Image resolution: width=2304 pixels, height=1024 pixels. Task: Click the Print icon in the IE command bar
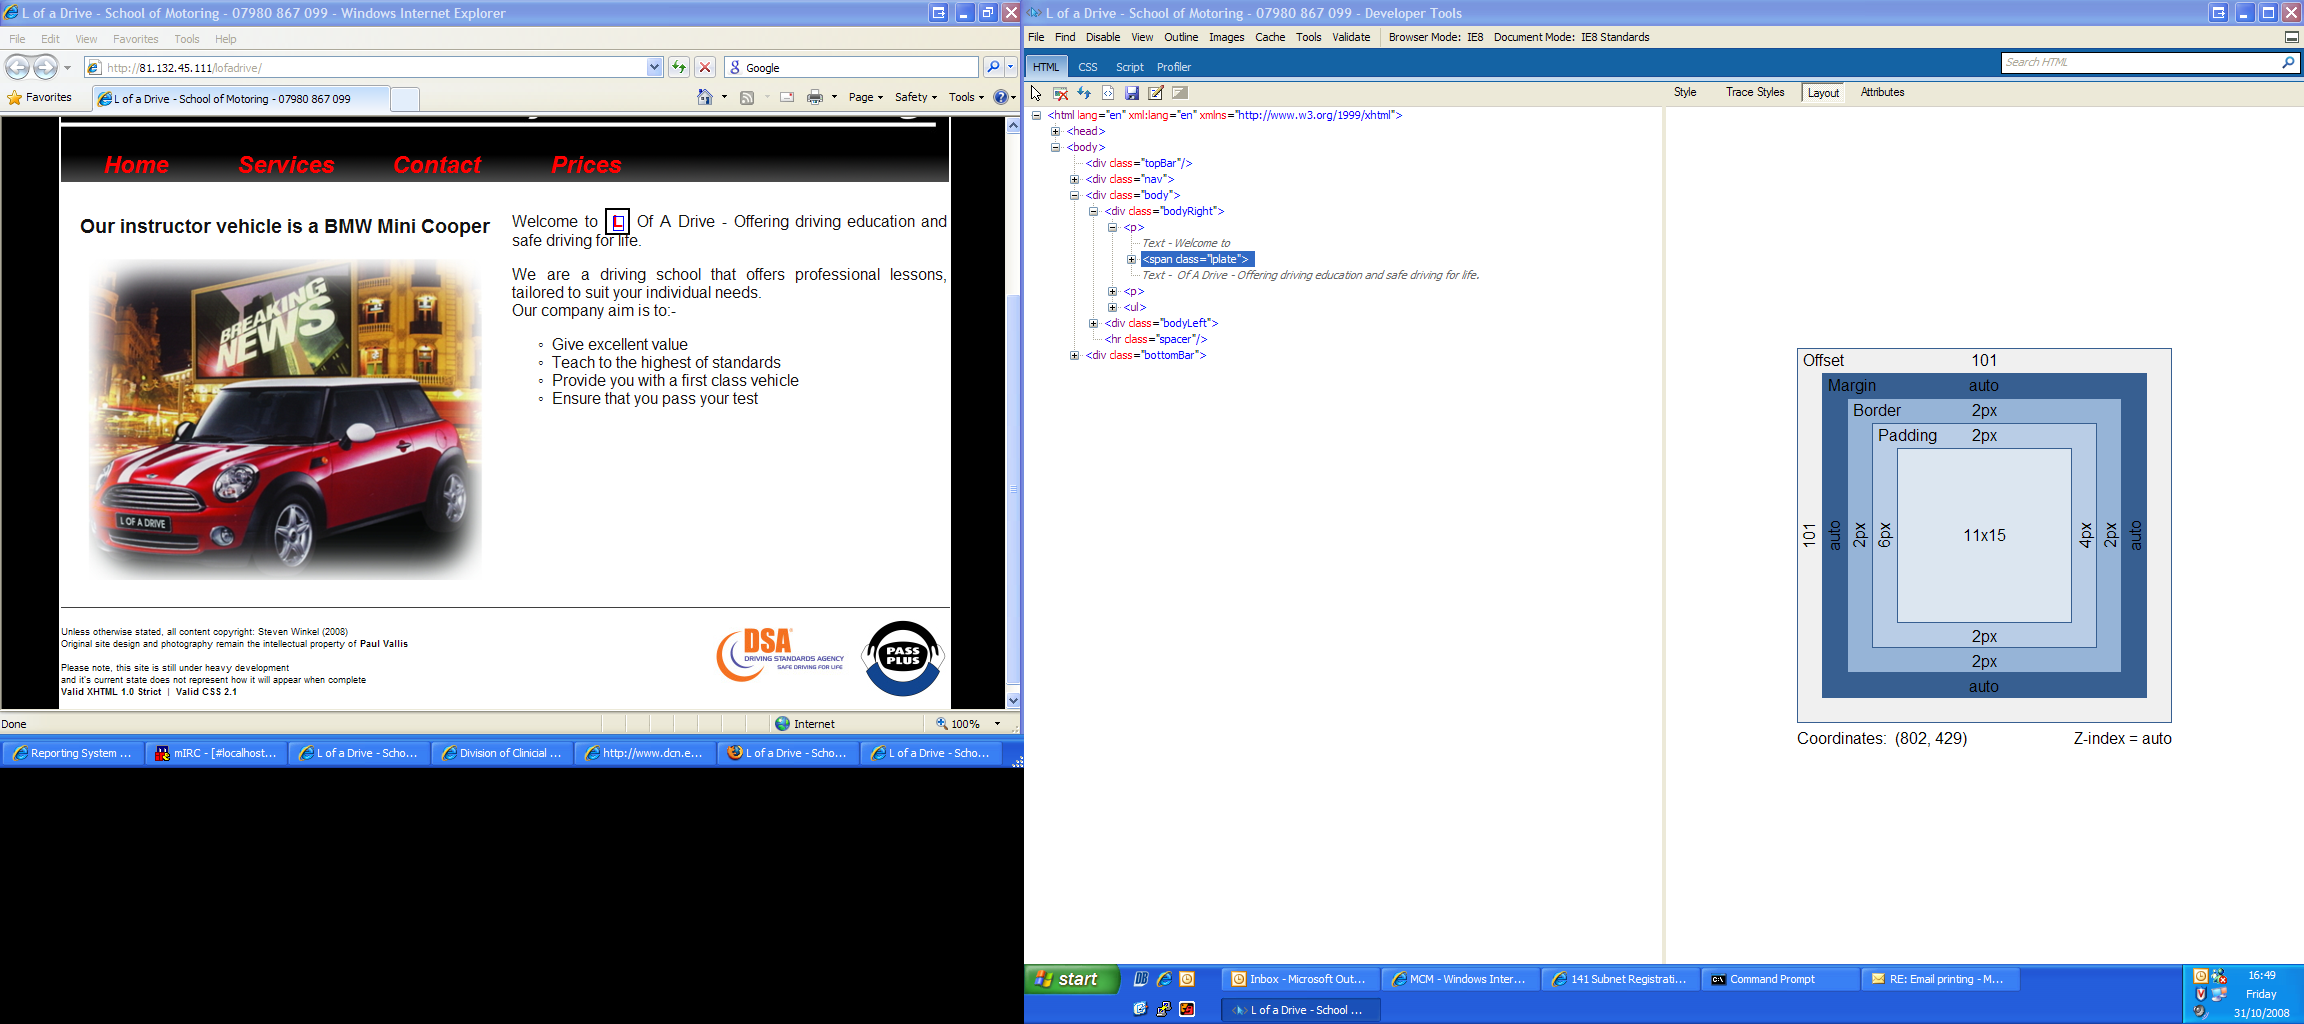(815, 97)
